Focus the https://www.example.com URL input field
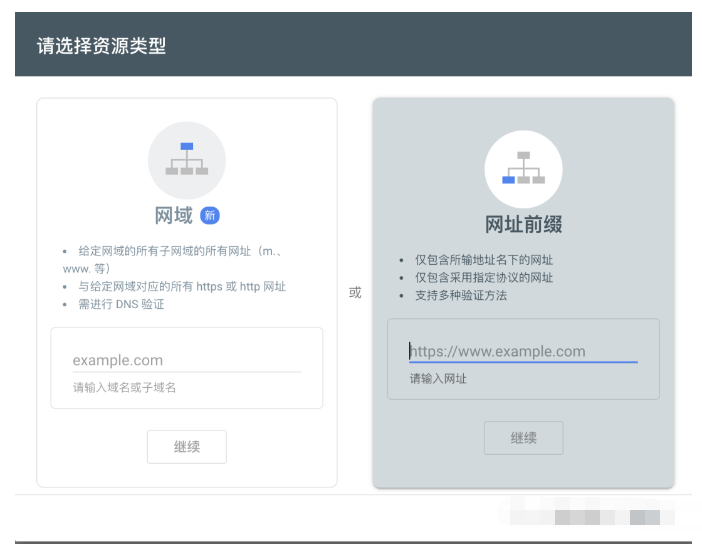 [523, 352]
